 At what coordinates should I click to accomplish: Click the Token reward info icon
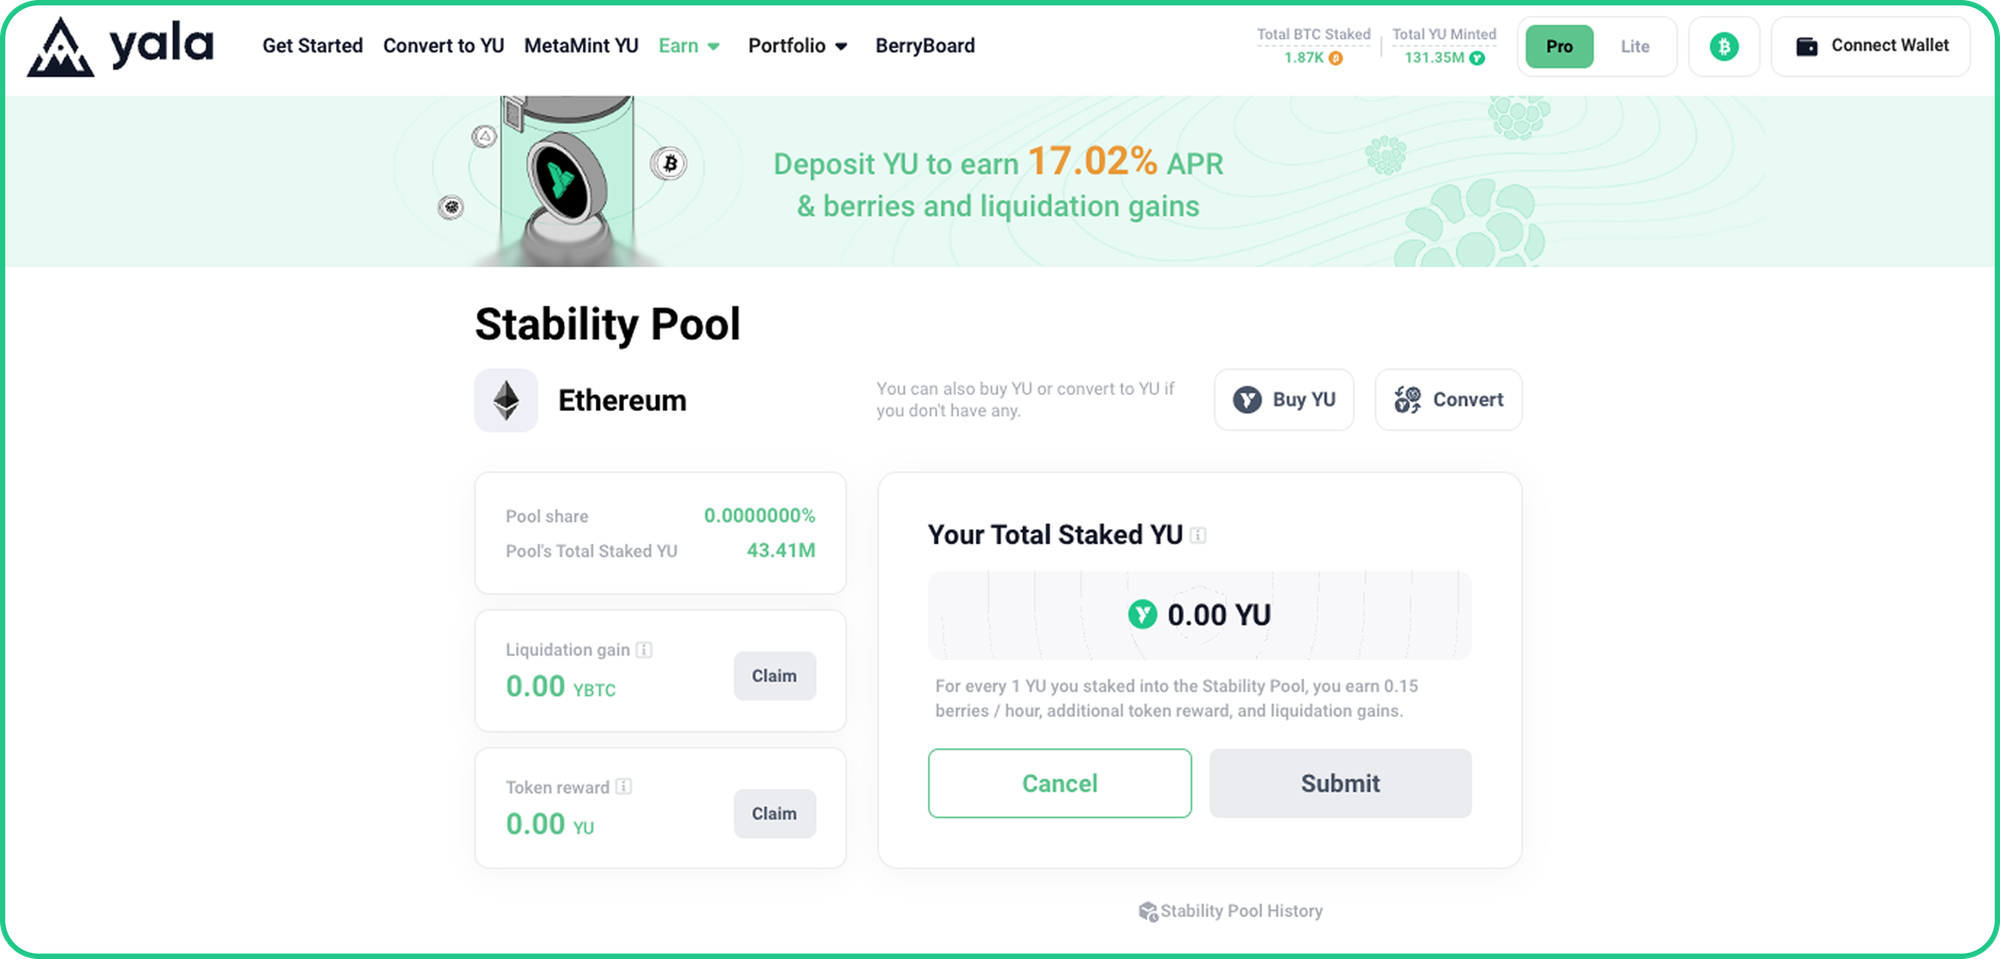pyautogui.click(x=623, y=787)
